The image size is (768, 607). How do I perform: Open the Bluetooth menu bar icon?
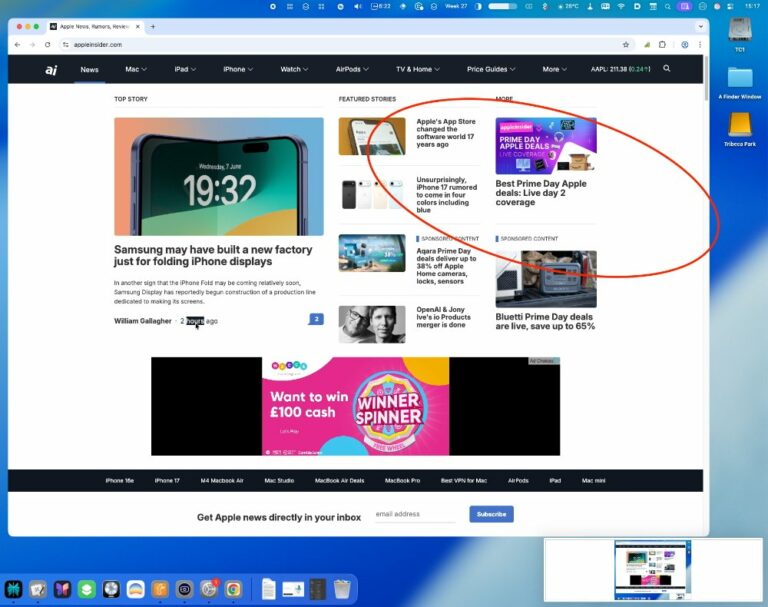[x=545, y=6]
